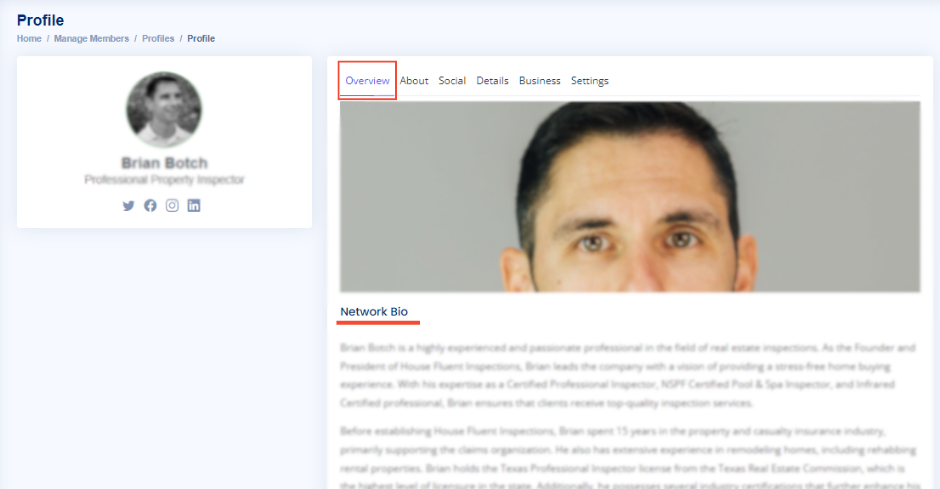Go to the Details tab
The height and width of the screenshot is (489, 940).
tap(492, 81)
